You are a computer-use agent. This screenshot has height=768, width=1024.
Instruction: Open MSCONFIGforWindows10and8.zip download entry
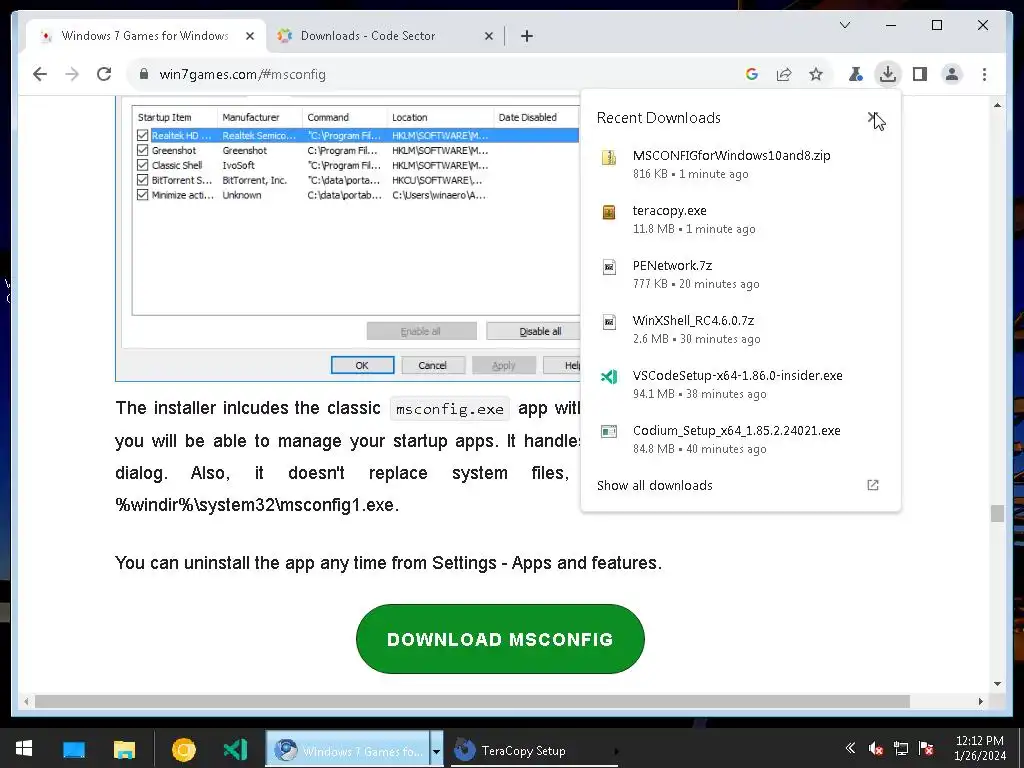click(x=740, y=164)
